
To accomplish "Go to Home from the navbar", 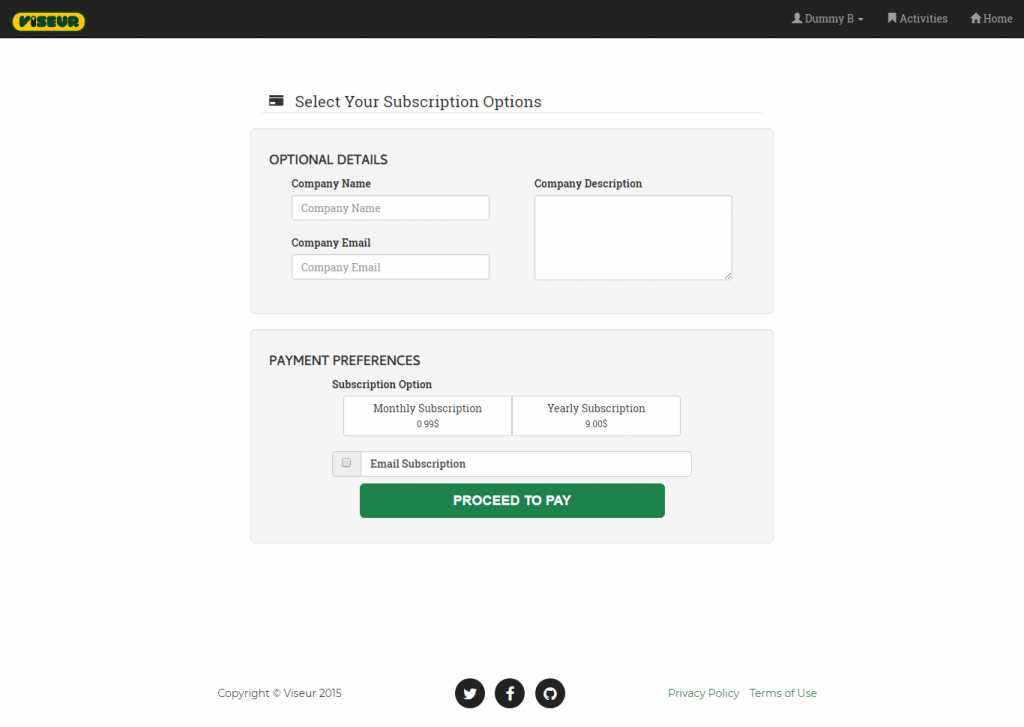I will tap(997, 19).
